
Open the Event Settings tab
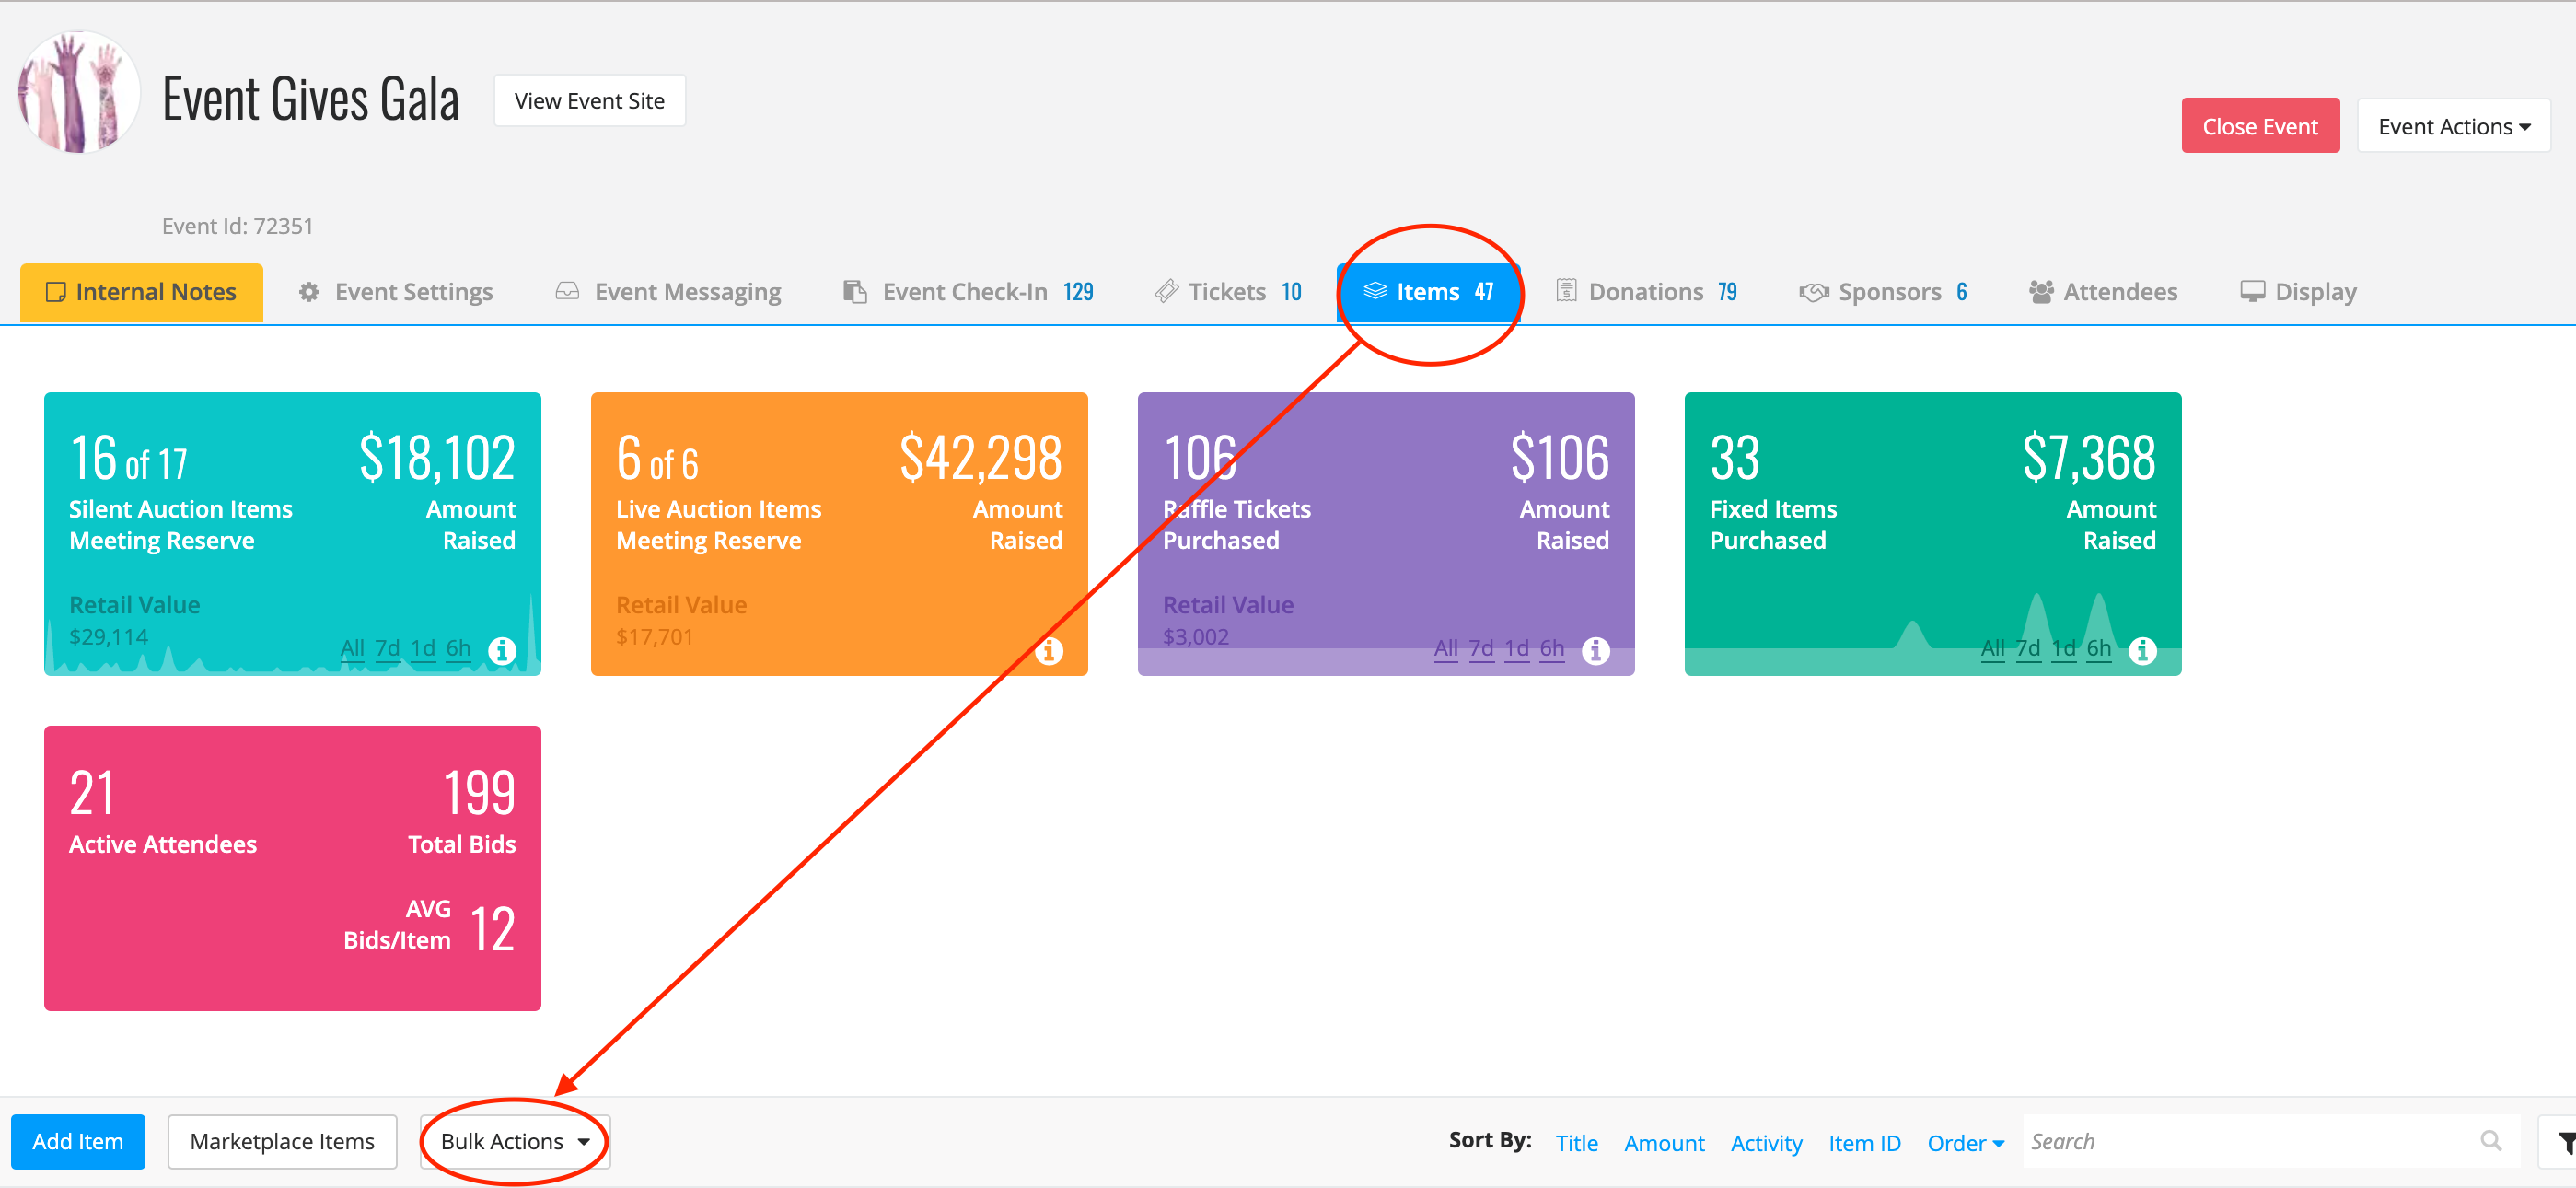[396, 292]
